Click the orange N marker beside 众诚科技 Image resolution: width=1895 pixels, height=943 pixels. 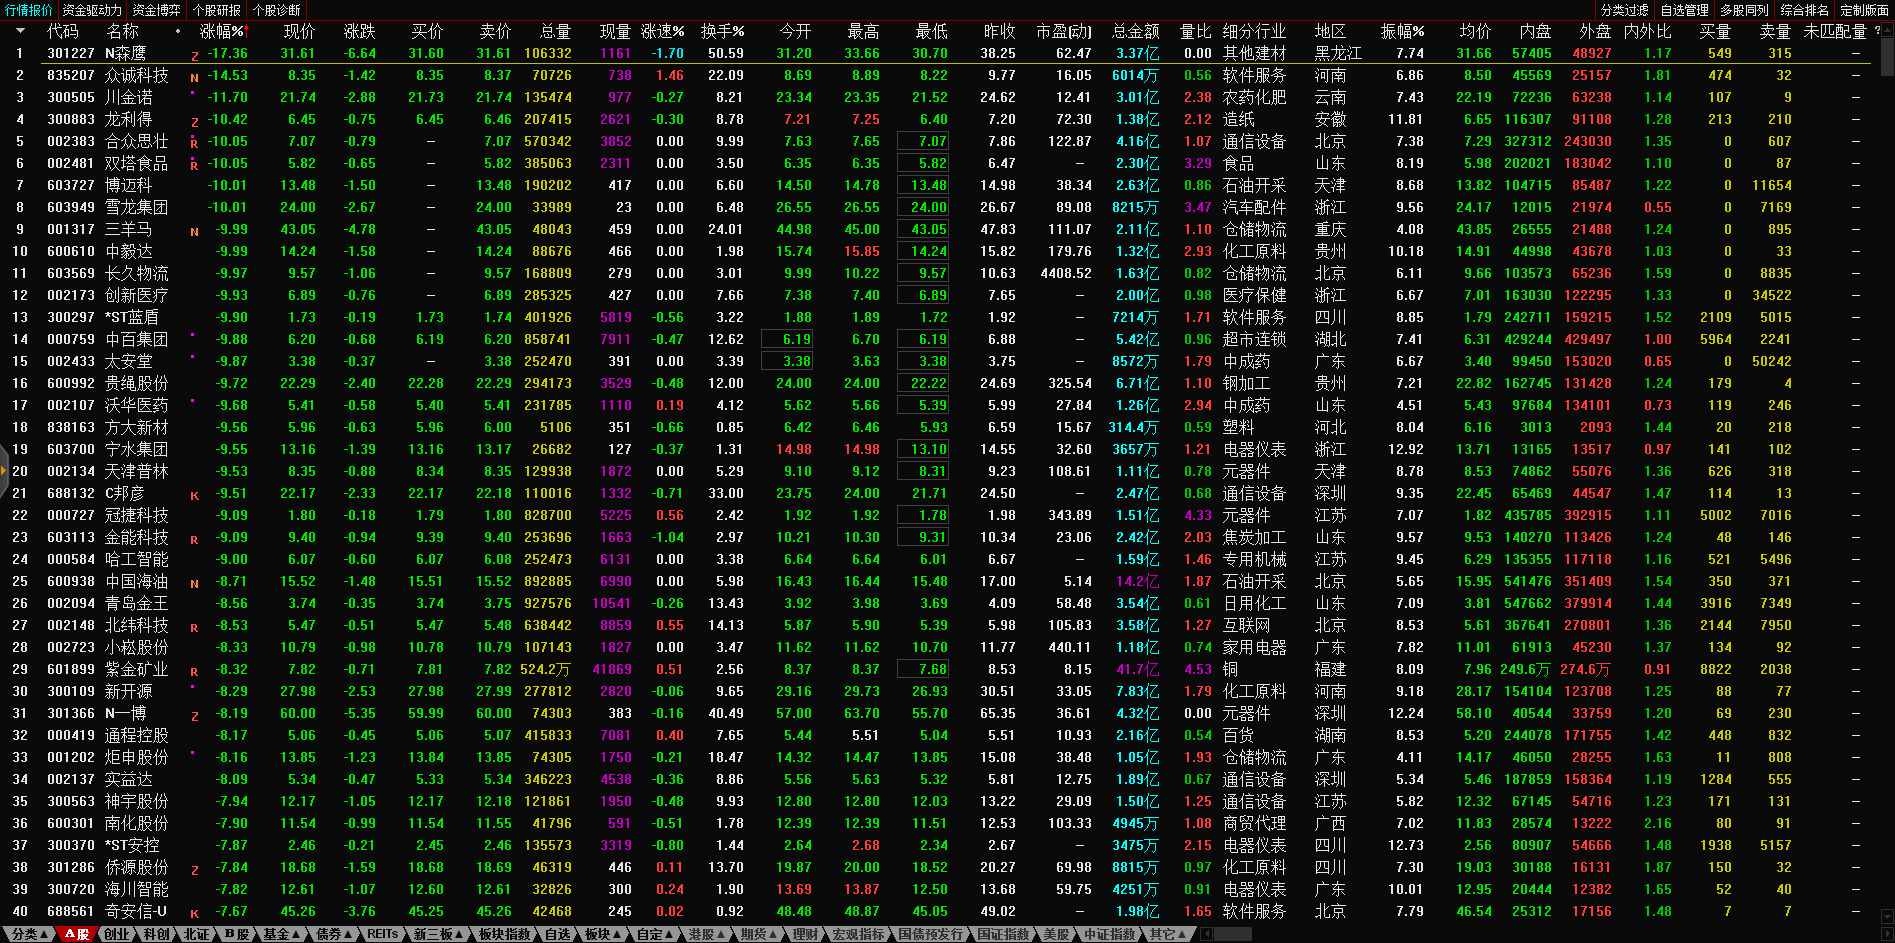tap(194, 77)
